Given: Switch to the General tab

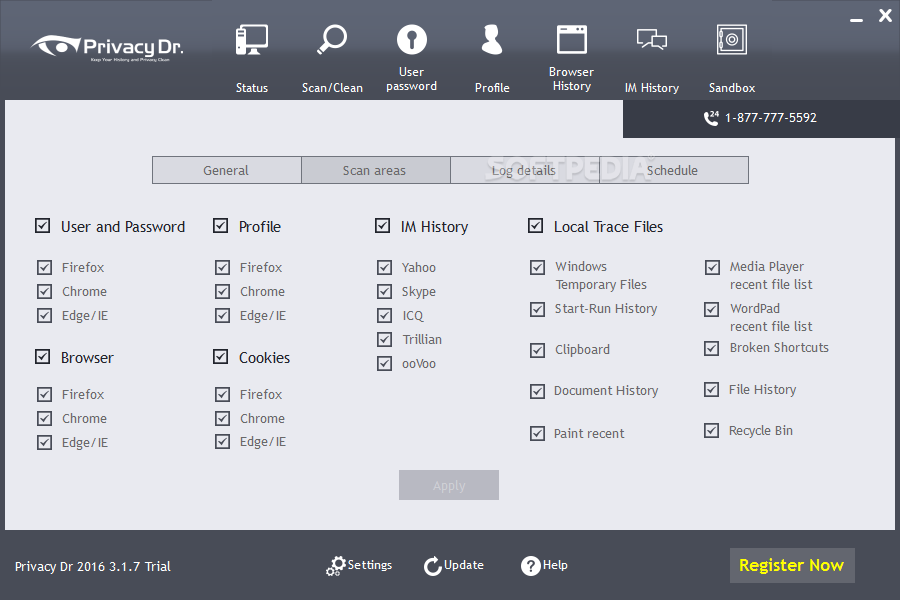Looking at the screenshot, I should tap(227, 170).
